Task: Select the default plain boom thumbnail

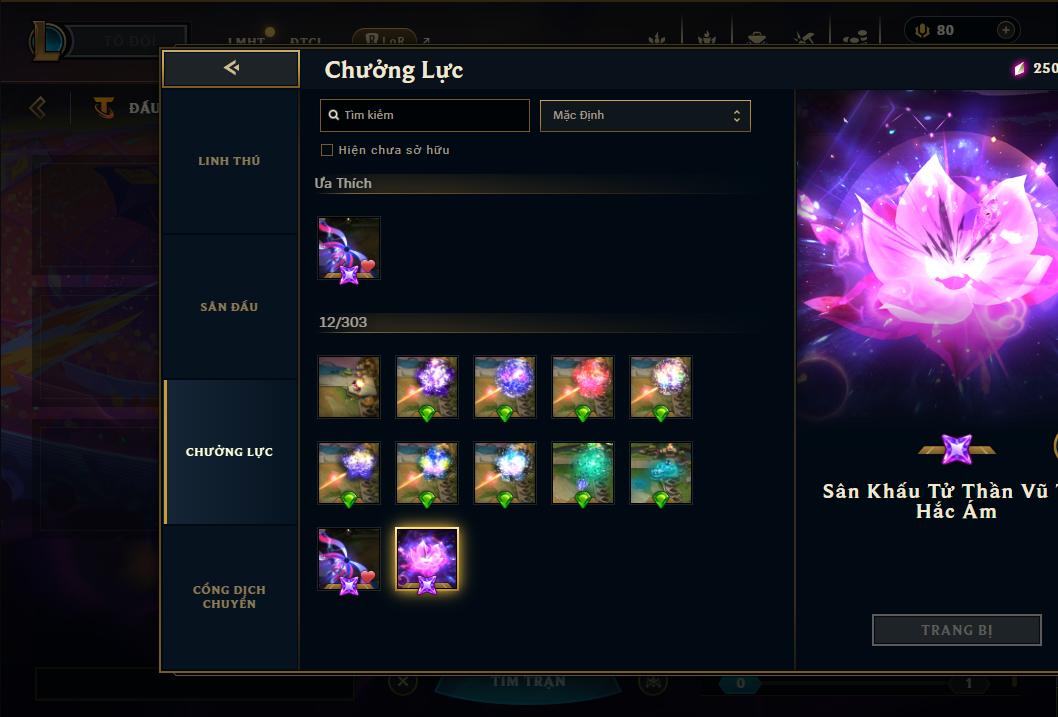Action: coord(349,387)
